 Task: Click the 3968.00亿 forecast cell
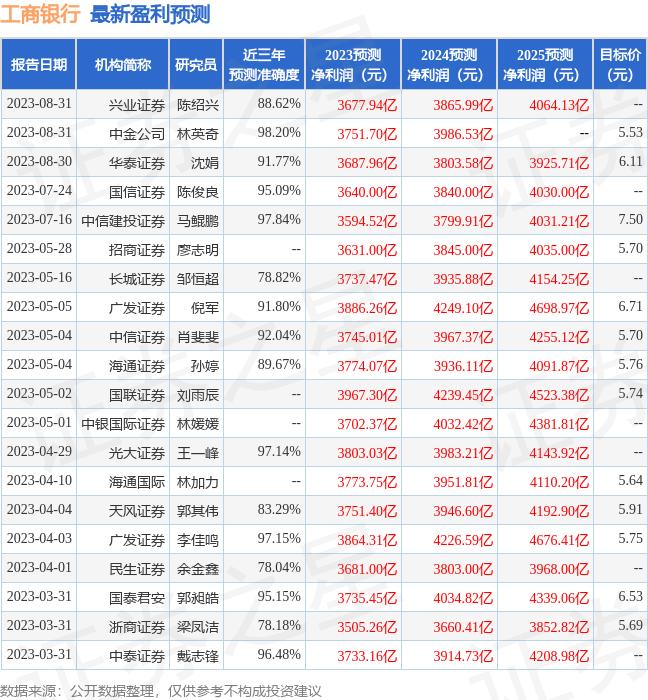pos(559,569)
